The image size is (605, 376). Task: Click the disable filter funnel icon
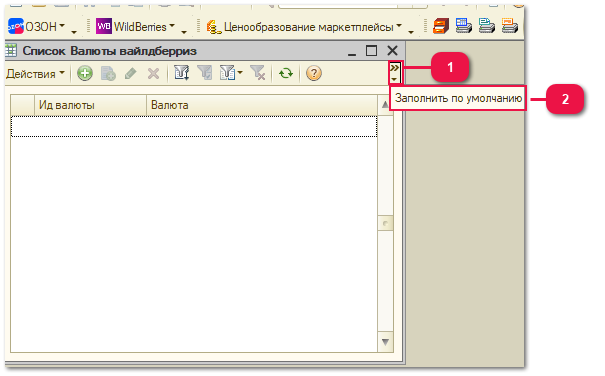pyautogui.click(x=257, y=73)
